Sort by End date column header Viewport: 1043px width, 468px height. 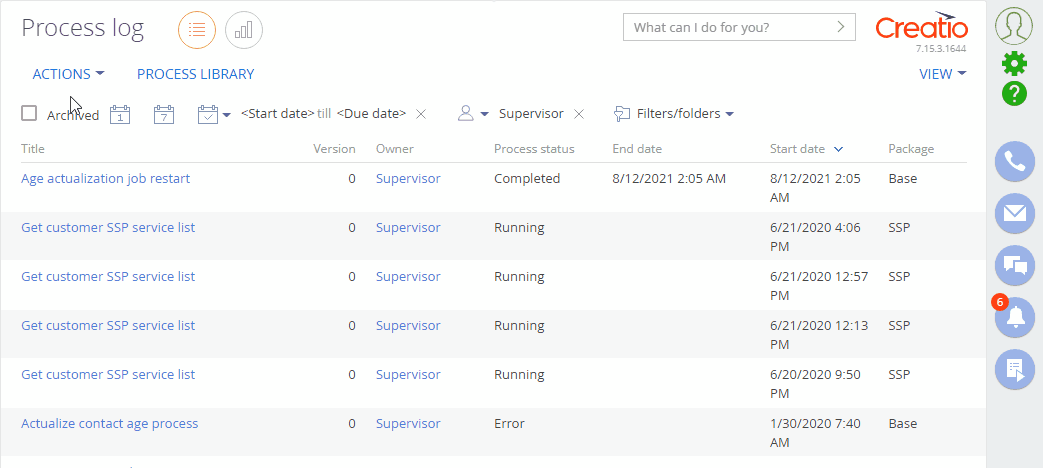(x=637, y=149)
